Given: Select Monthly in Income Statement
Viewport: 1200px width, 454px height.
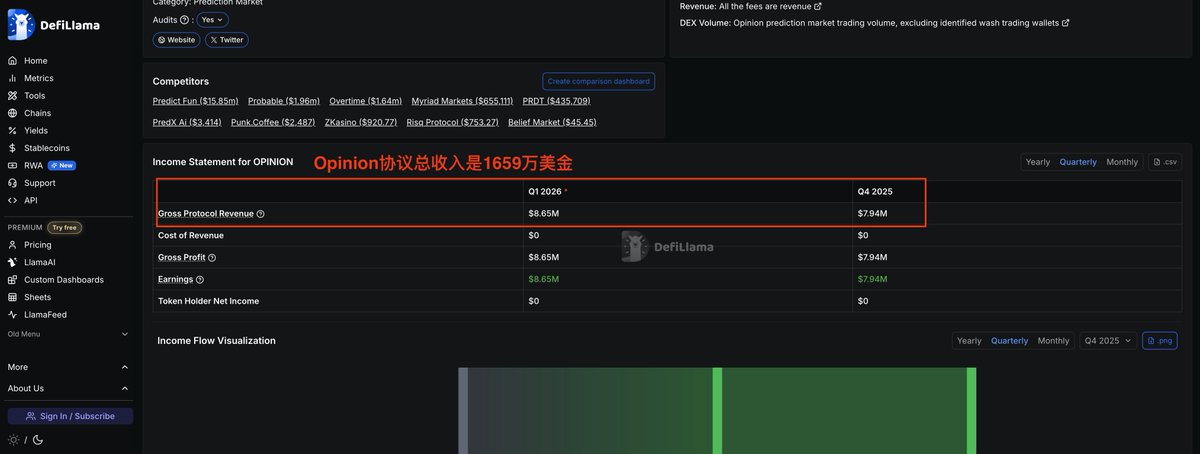Looking at the screenshot, I should point(1122,162).
